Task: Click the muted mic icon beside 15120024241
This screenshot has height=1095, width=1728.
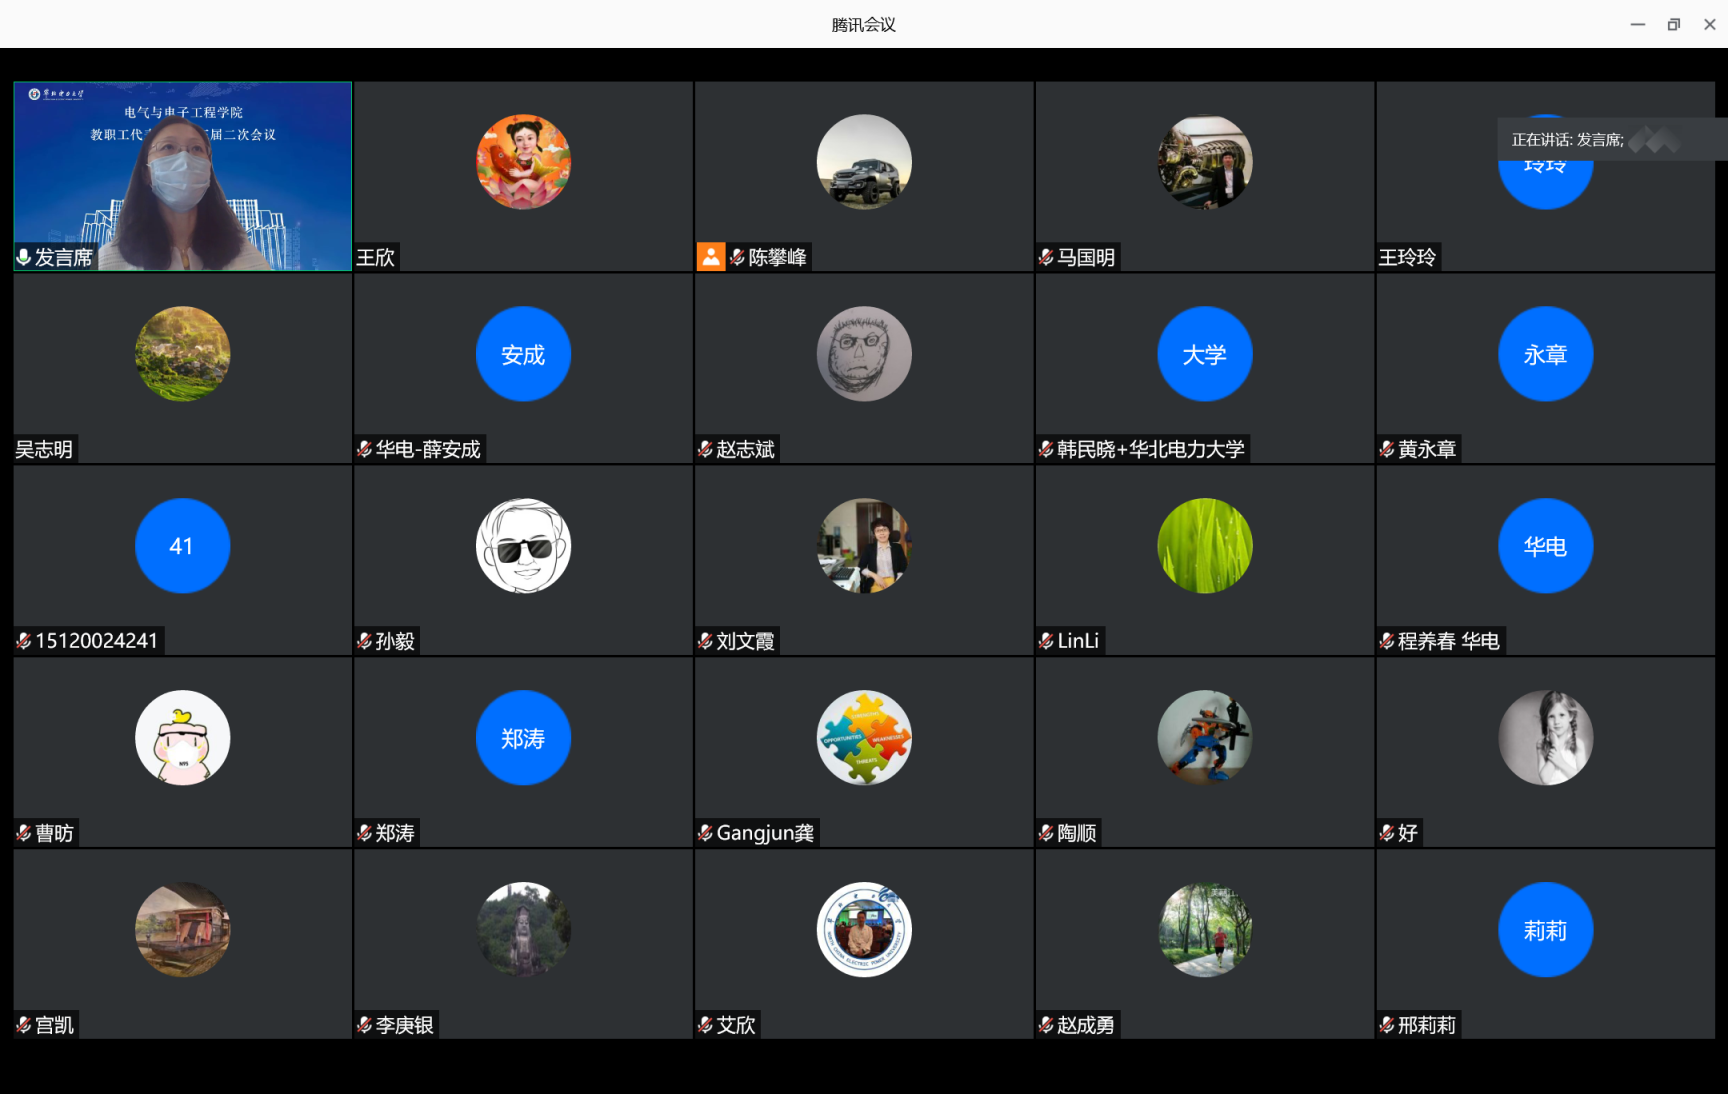Action: coord(24,641)
